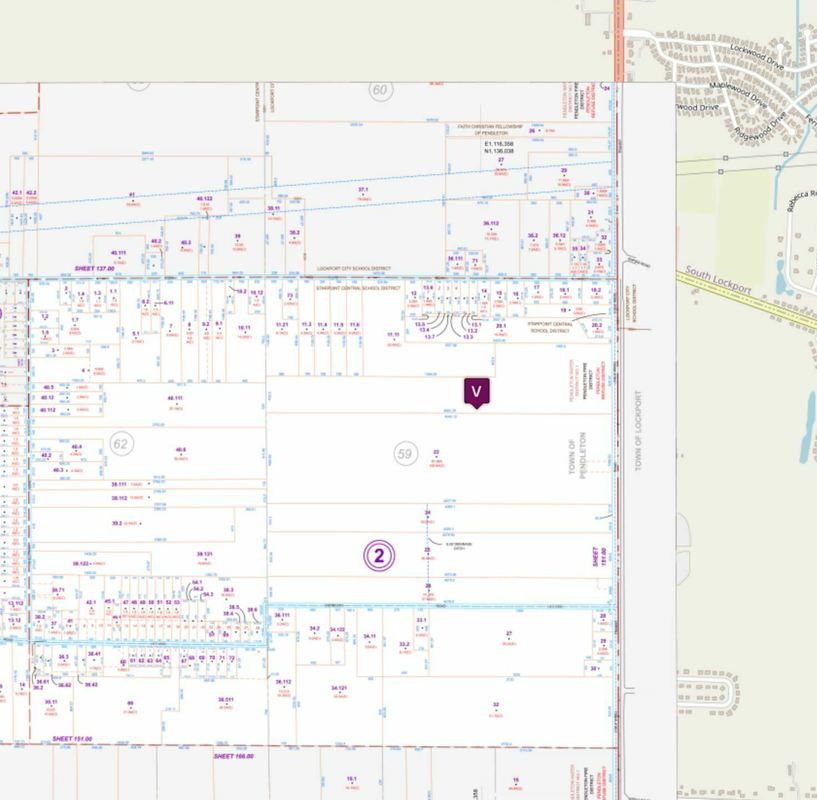Click the circled 60 lot number

coord(379,91)
